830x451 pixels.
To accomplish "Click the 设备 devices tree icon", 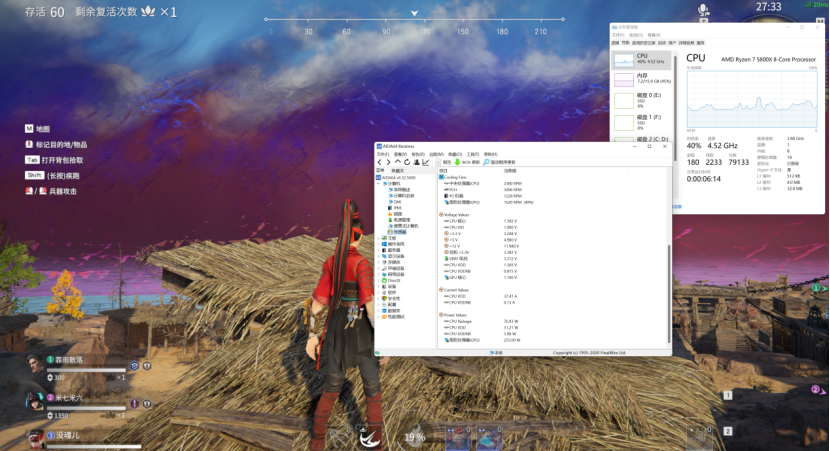I will [x=384, y=286].
